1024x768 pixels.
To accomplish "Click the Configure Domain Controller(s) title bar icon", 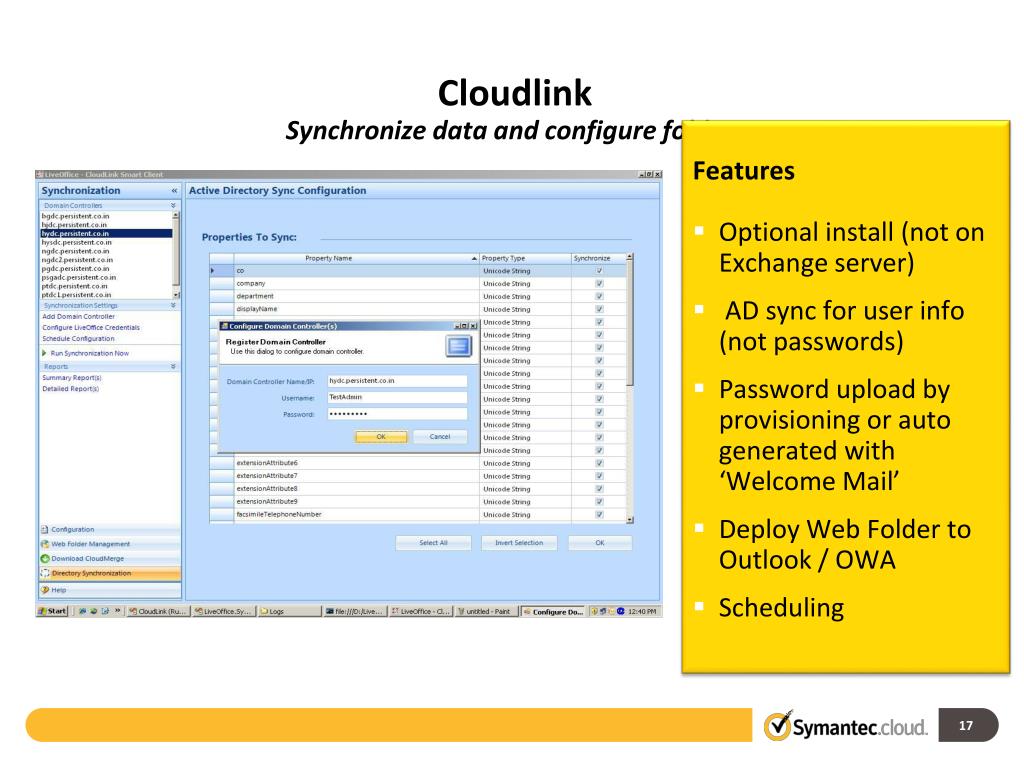I will [224, 326].
